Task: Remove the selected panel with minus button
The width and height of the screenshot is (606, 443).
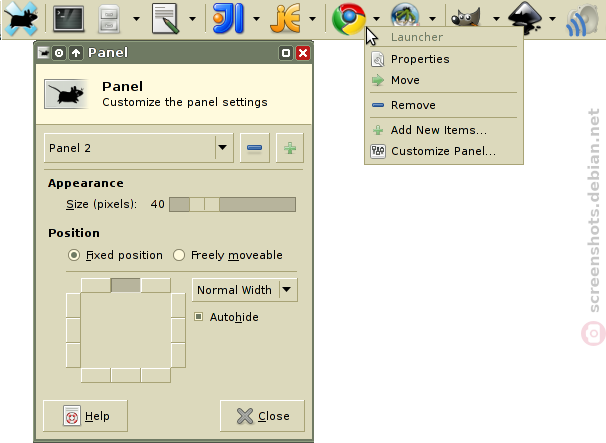Action: [255, 148]
